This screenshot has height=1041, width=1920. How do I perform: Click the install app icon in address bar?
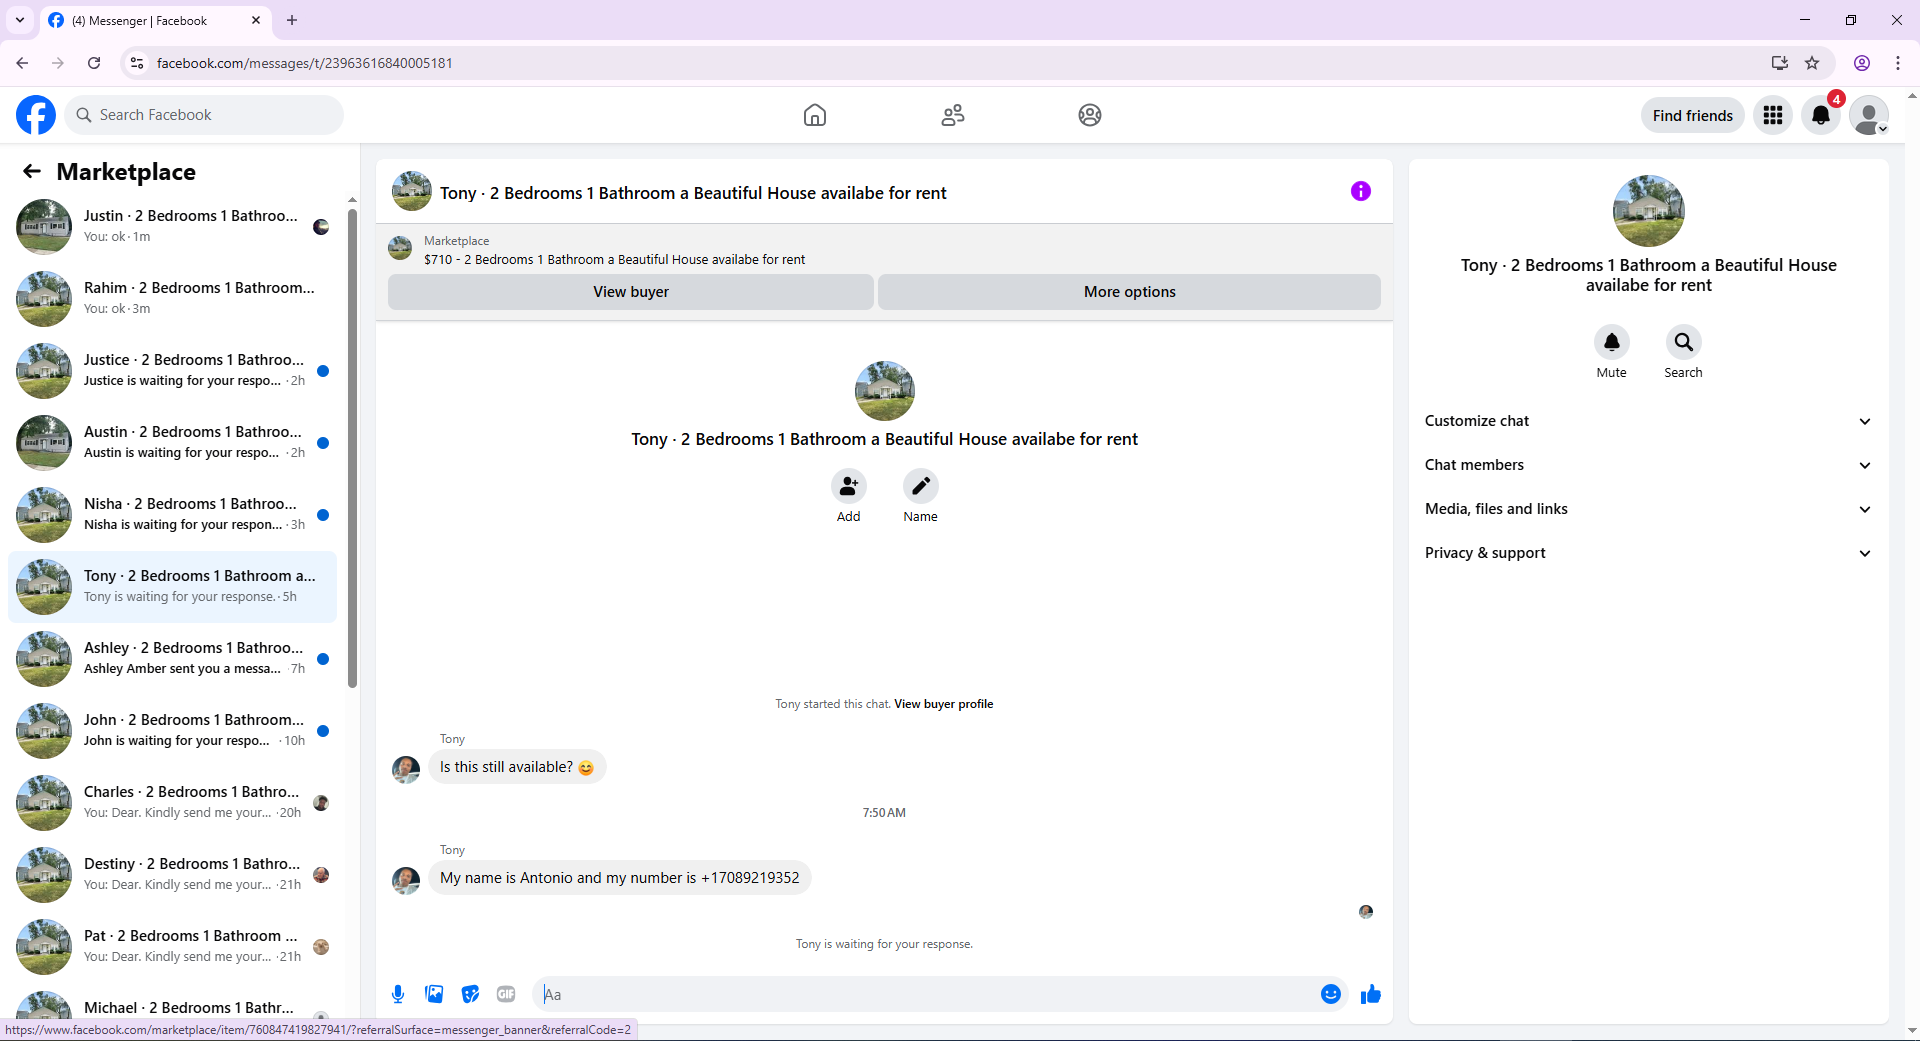(1780, 63)
